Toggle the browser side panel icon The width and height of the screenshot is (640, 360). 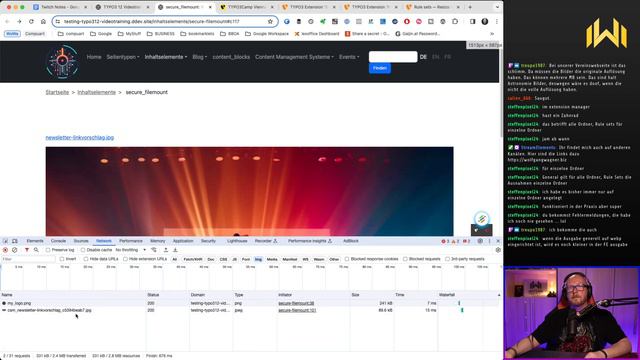[x=472, y=21]
